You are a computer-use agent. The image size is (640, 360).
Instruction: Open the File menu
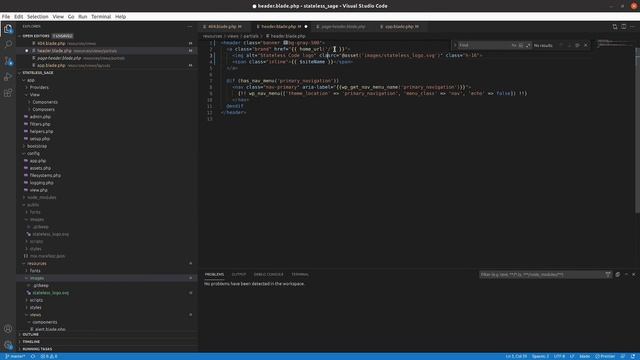6,17
